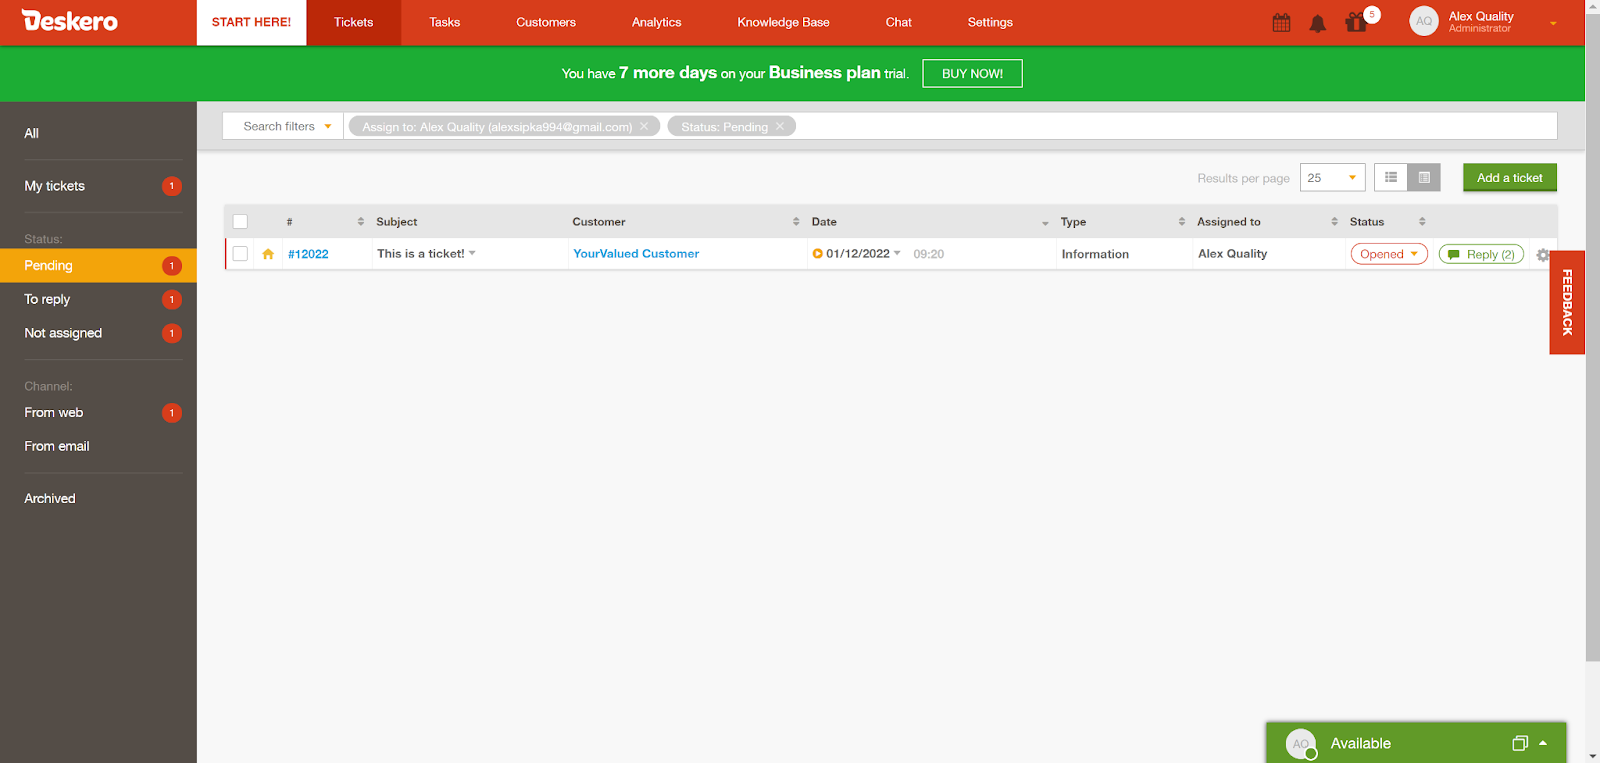Check the box for ticket #12022
1600x763 pixels.
(240, 254)
